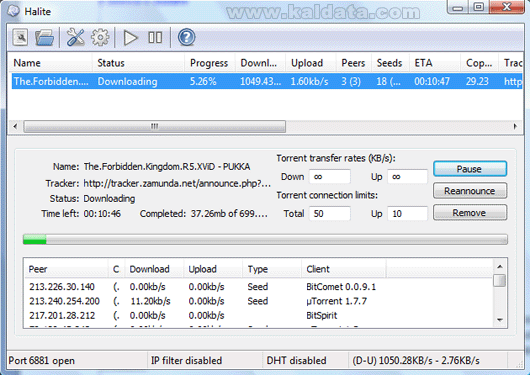The height and width of the screenshot is (375, 530).
Task: Click the 5.26% progress cell
Action: [x=203, y=81]
